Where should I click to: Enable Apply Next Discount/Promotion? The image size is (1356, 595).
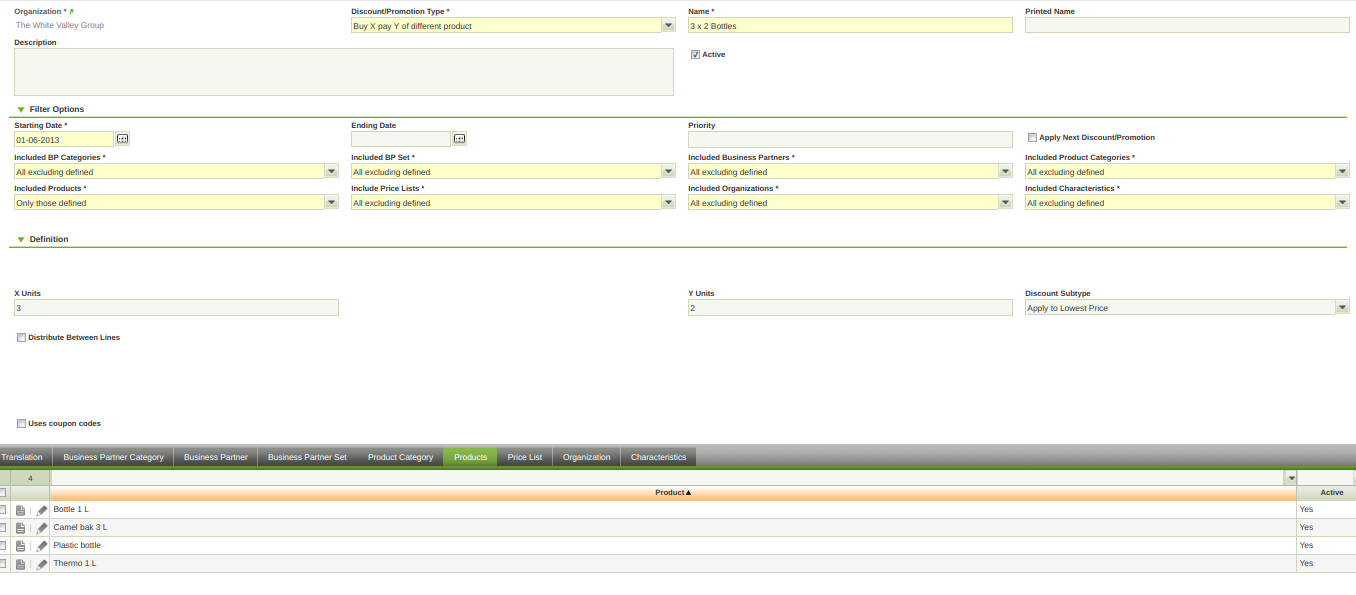(1032, 138)
